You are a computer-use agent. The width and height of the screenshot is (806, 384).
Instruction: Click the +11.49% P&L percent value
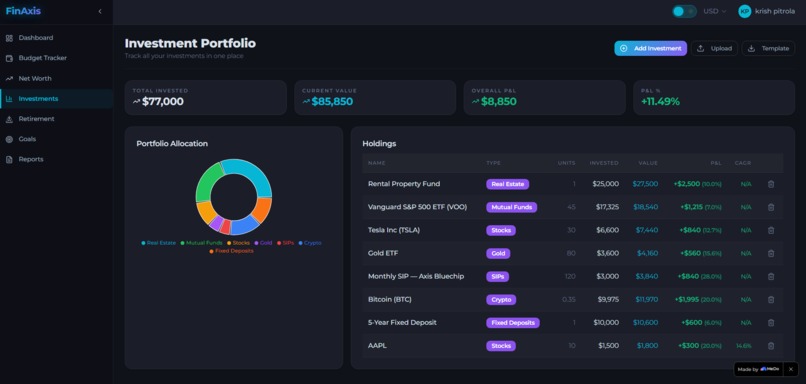click(x=660, y=102)
